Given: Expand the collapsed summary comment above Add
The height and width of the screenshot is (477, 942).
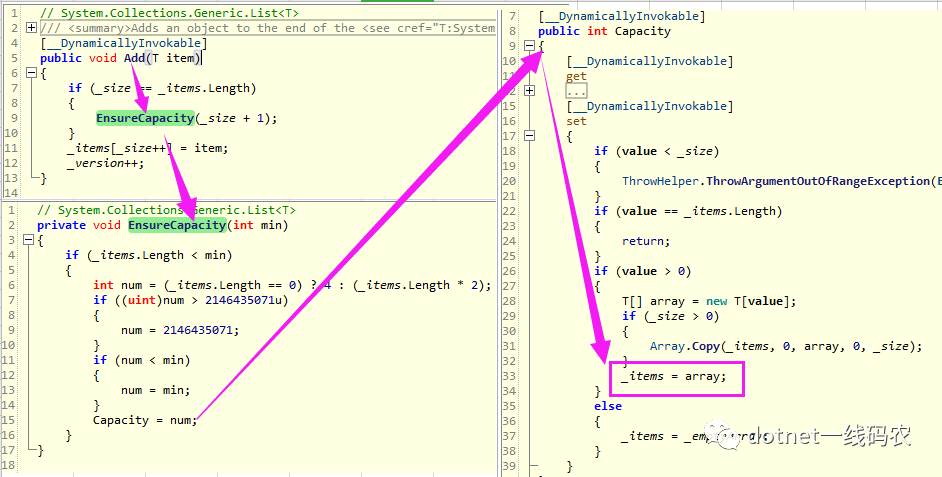Looking at the screenshot, I should pos(31,28).
